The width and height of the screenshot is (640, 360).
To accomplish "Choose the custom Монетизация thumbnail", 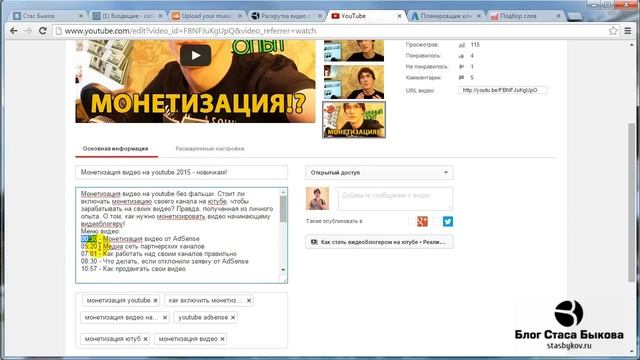I will [353, 120].
